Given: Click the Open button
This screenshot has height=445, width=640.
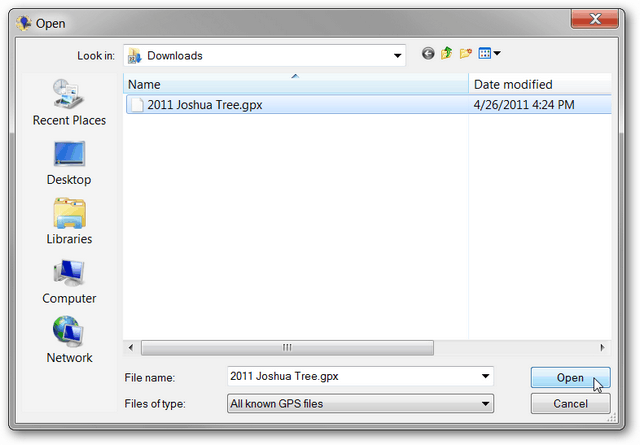Looking at the screenshot, I should [570, 378].
